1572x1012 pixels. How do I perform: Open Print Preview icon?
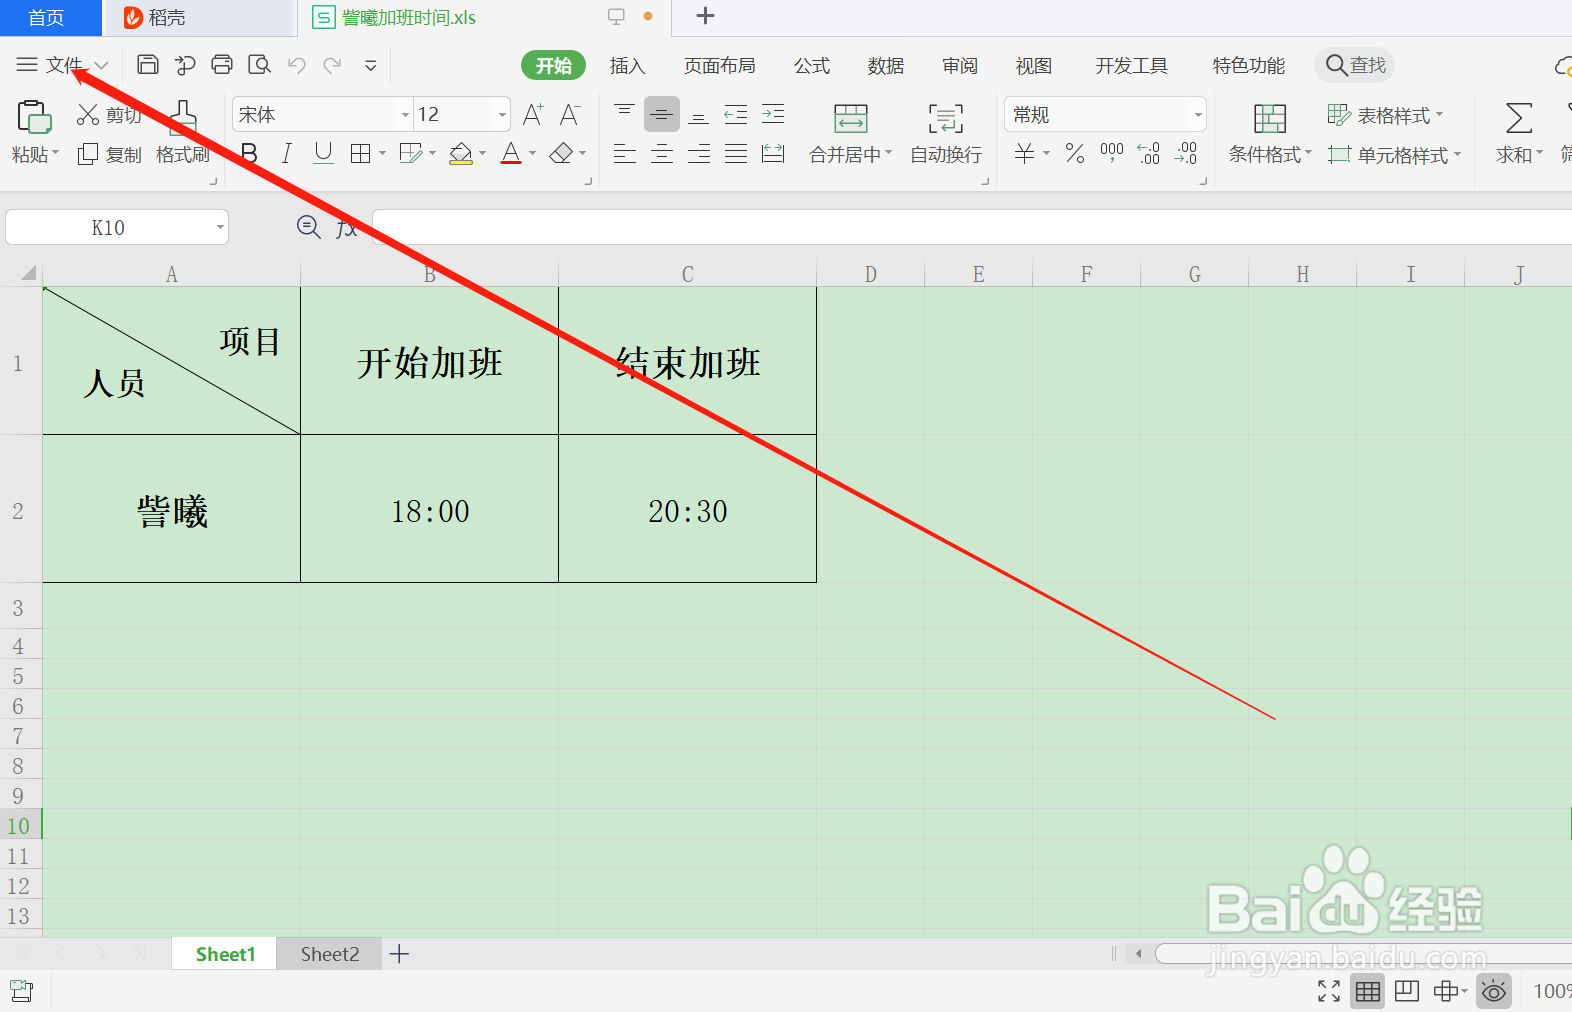[260, 65]
